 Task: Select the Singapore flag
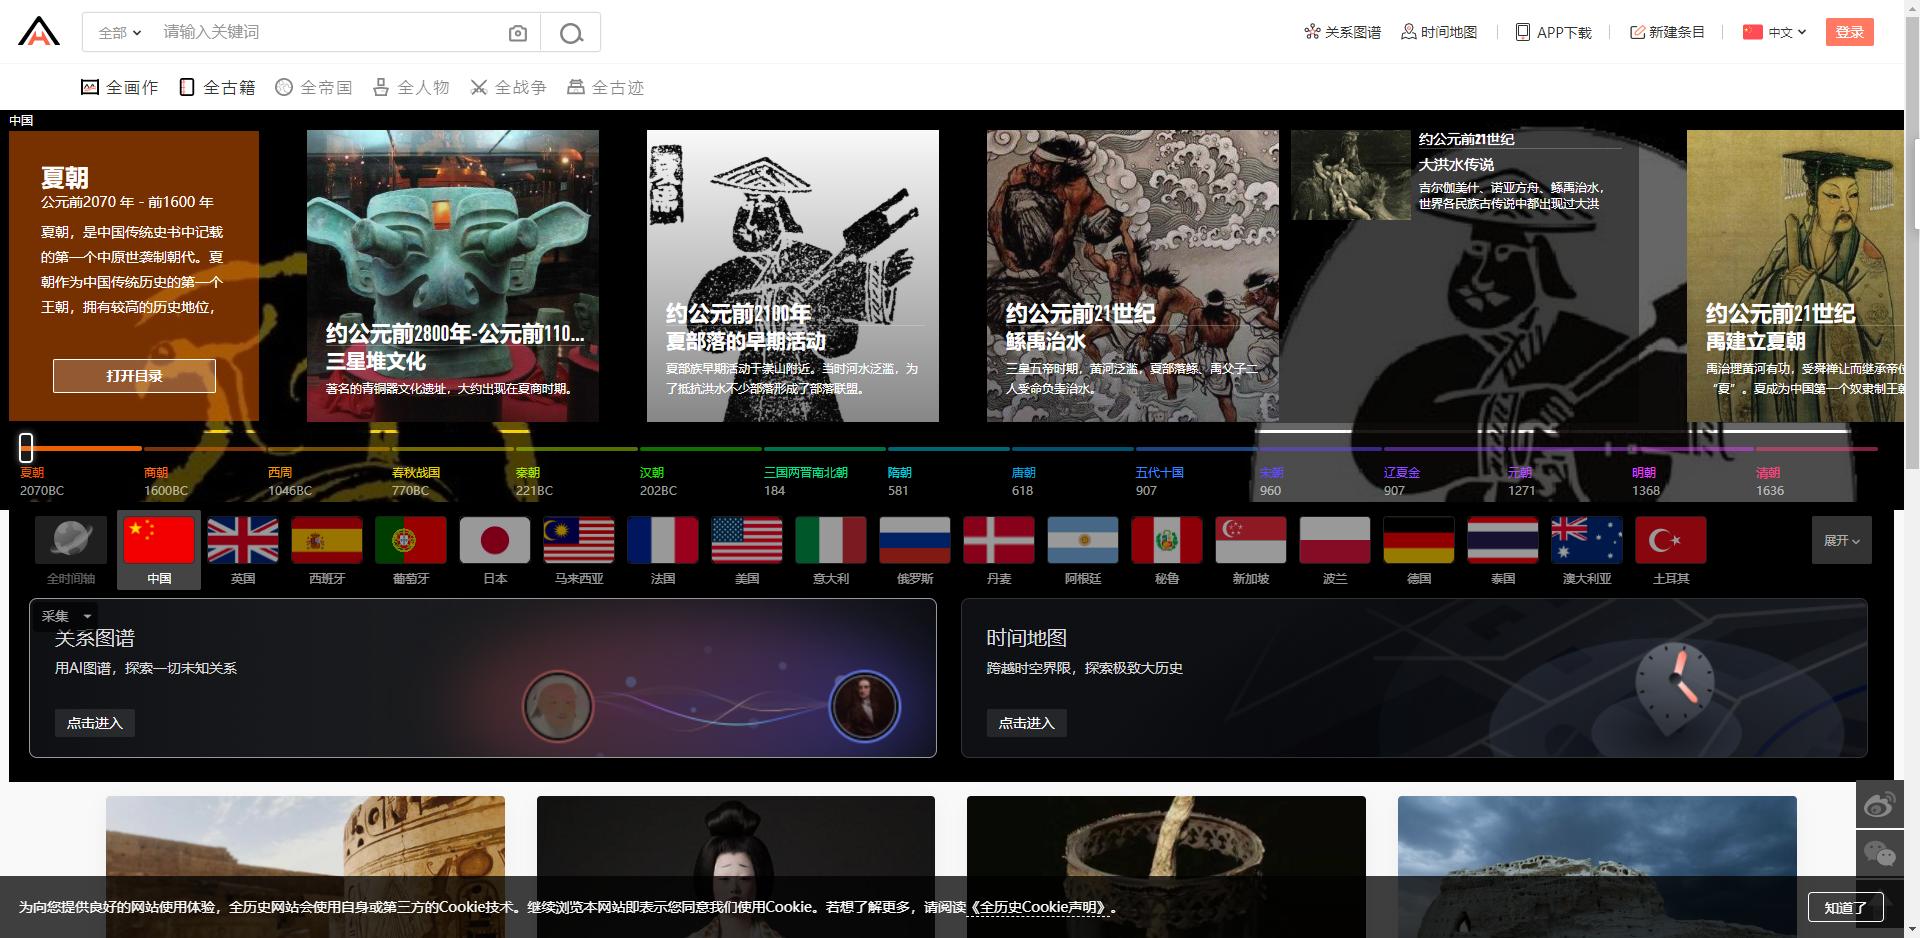tap(1251, 541)
